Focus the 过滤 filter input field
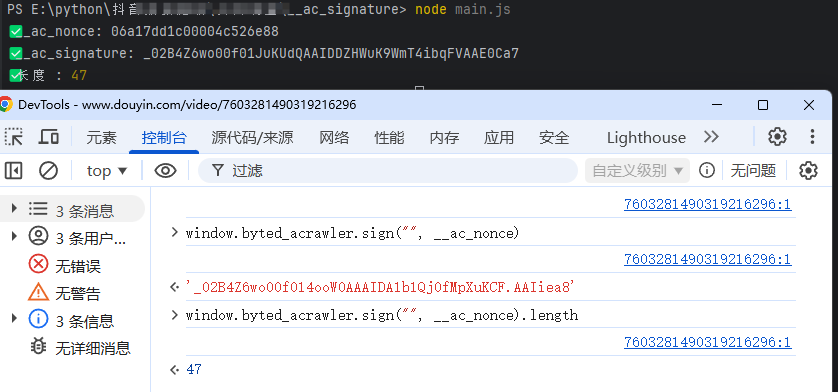The width and height of the screenshot is (838, 392). tap(388, 171)
